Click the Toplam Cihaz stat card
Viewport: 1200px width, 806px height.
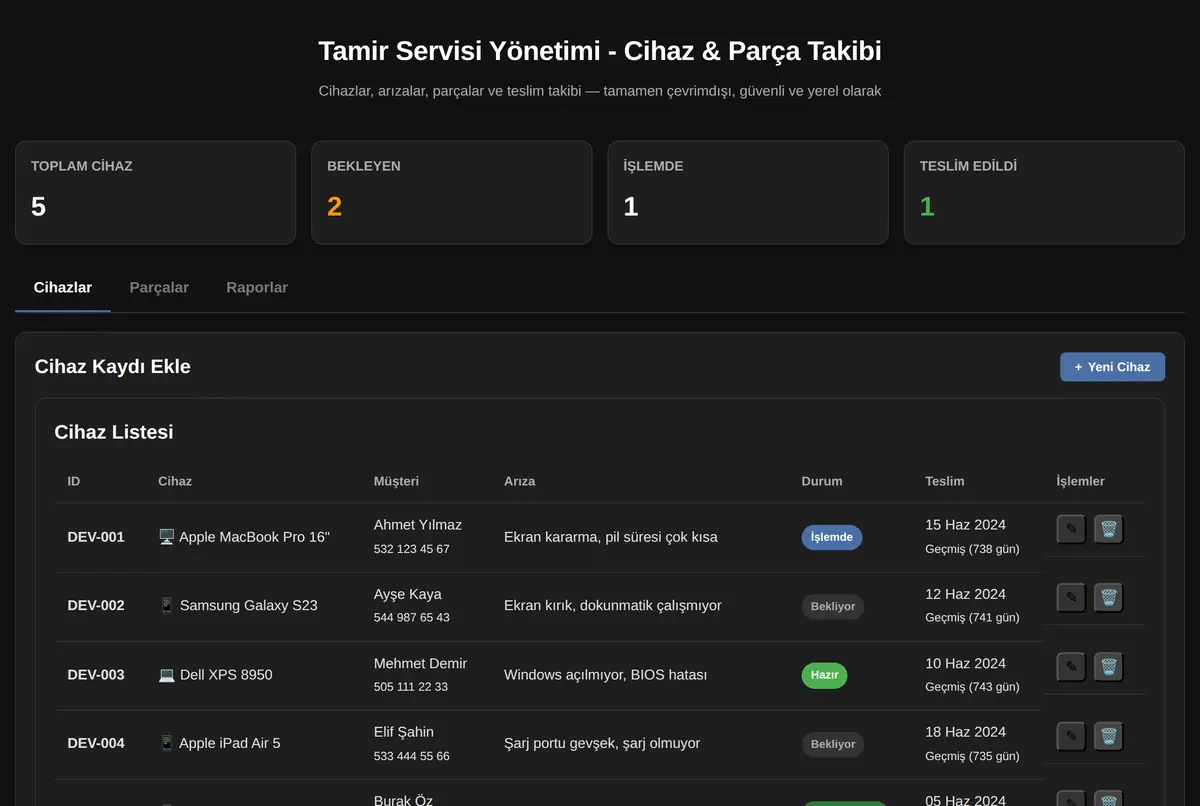155,192
